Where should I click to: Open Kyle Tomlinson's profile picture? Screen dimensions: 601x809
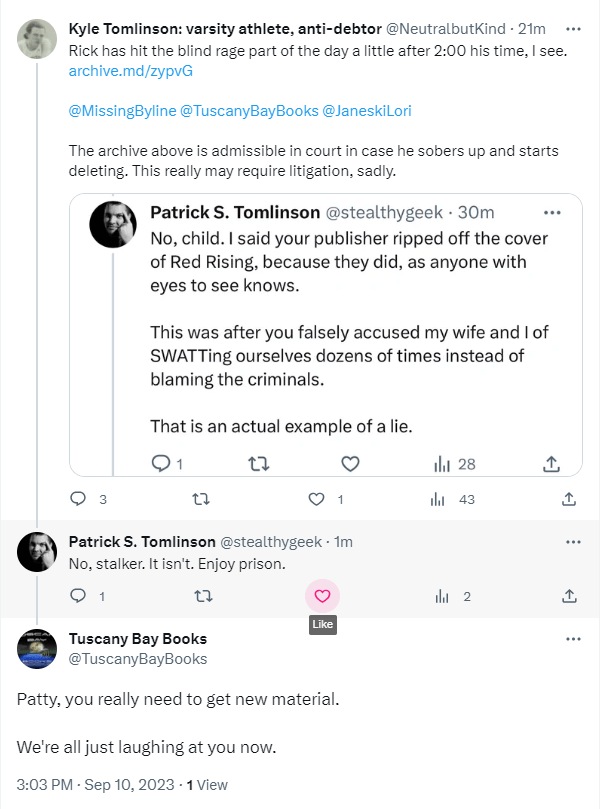(x=37, y=38)
